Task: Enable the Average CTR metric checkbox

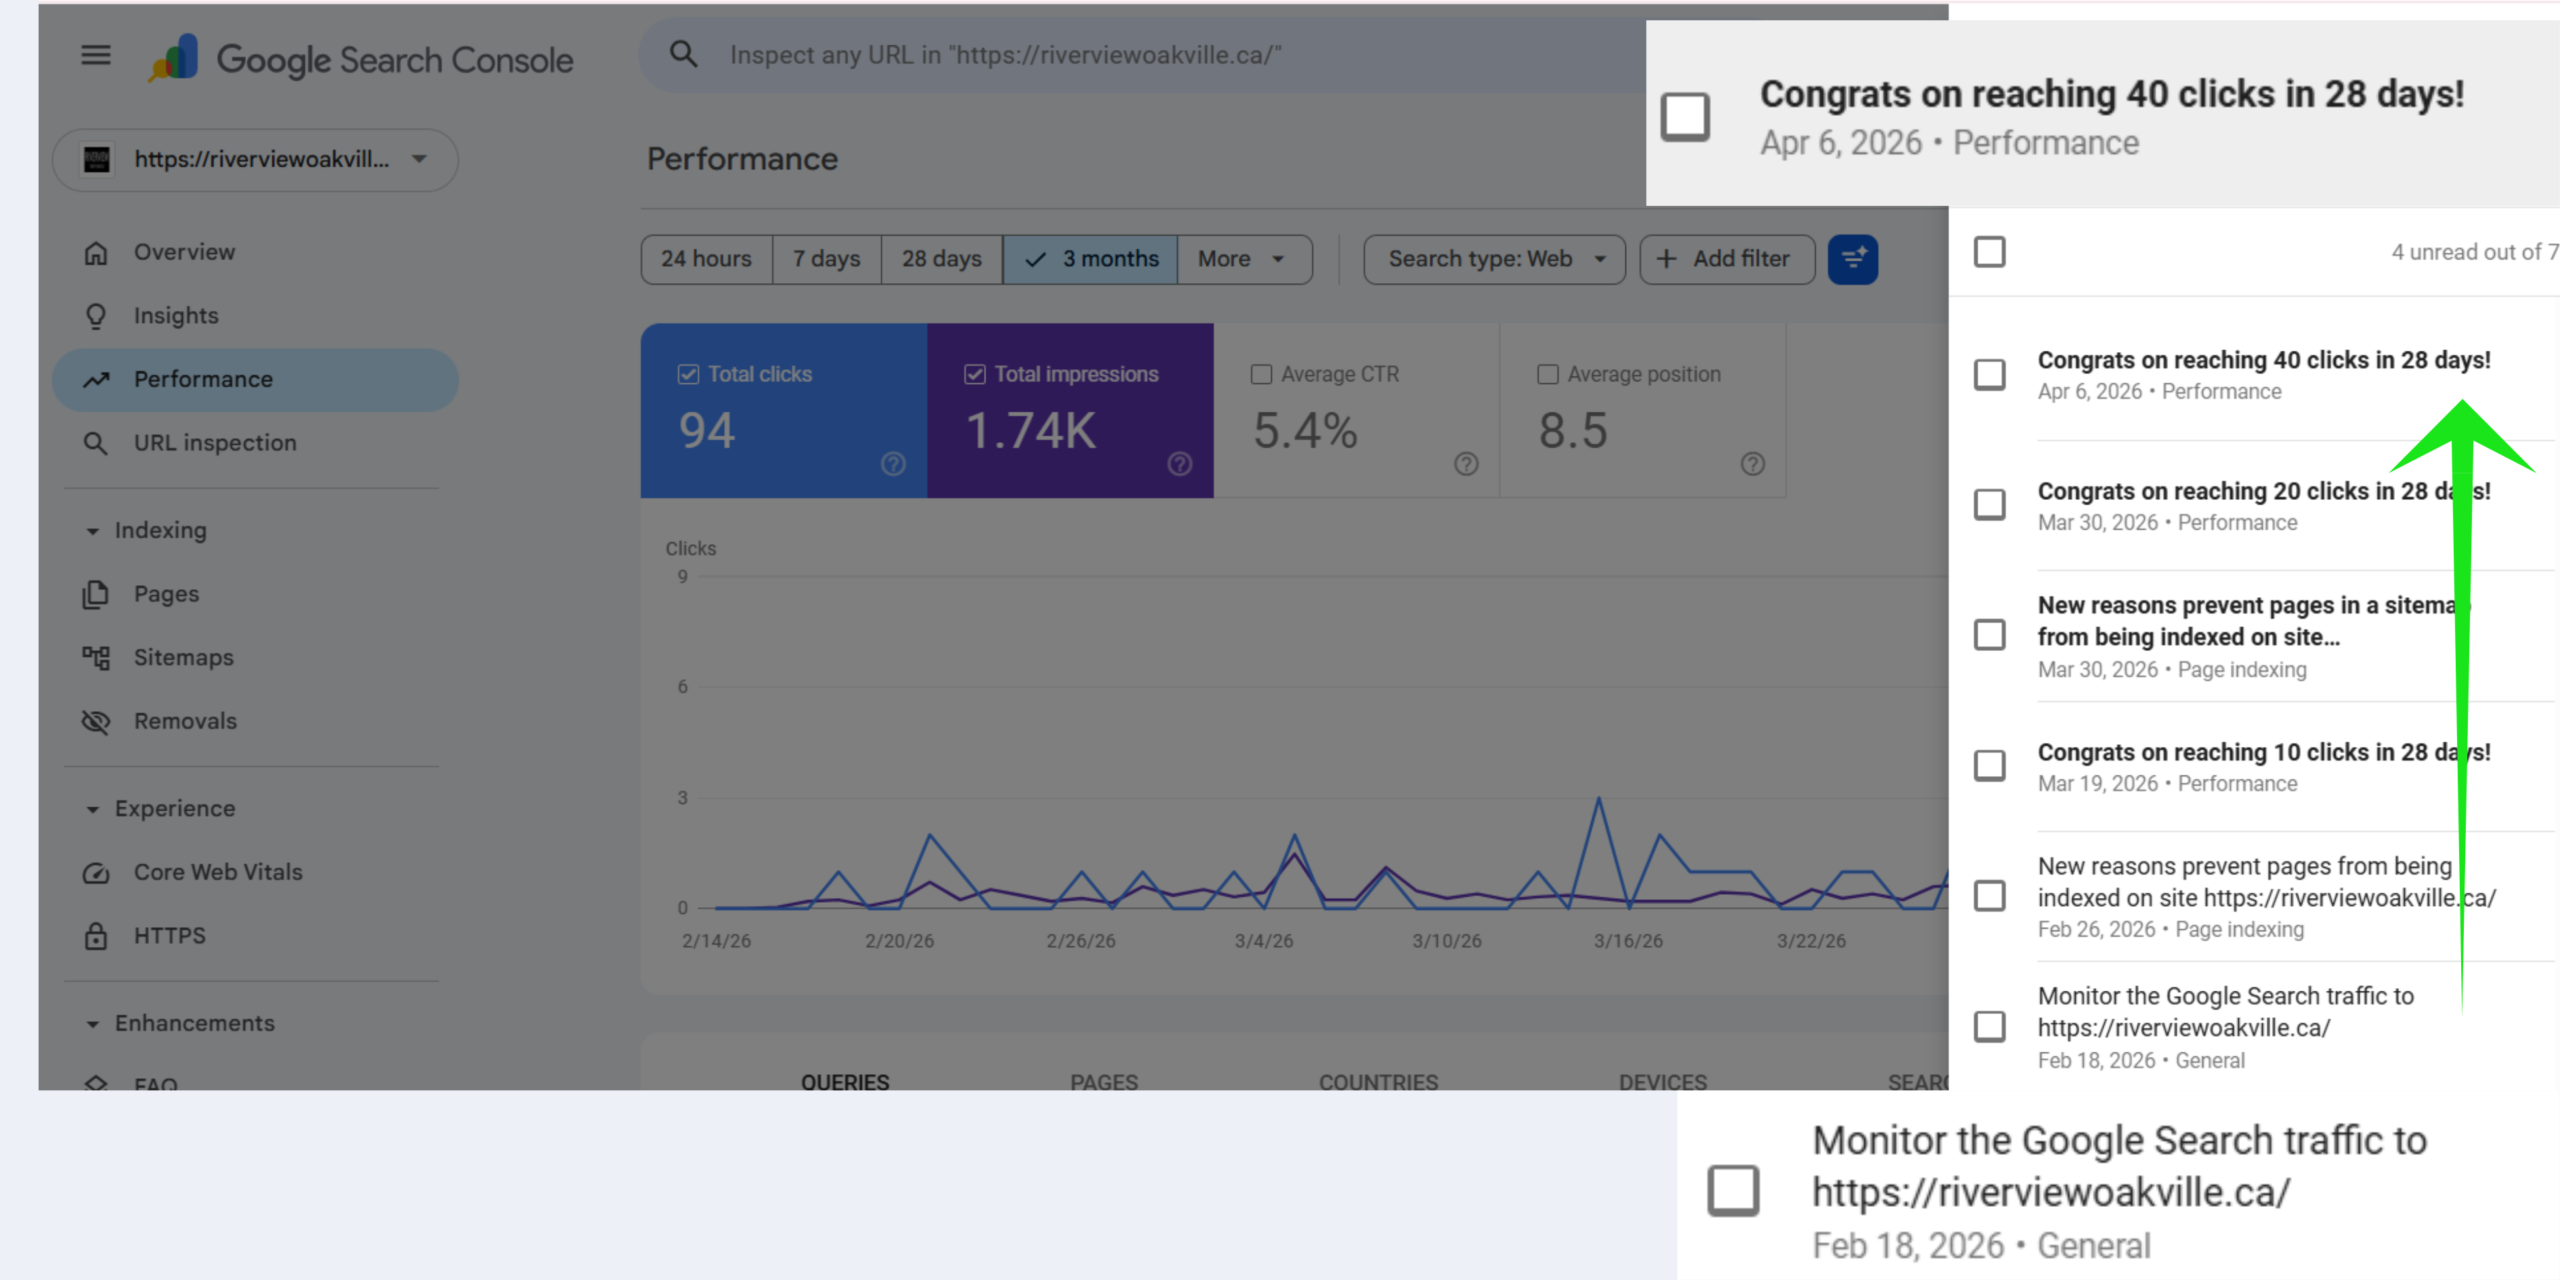Action: point(1261,375)
